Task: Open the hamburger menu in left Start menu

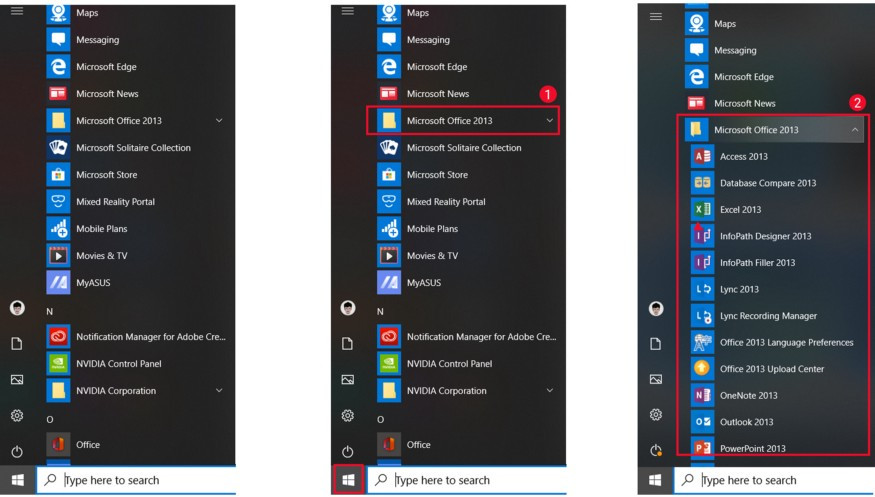Action: pos(17,11)
